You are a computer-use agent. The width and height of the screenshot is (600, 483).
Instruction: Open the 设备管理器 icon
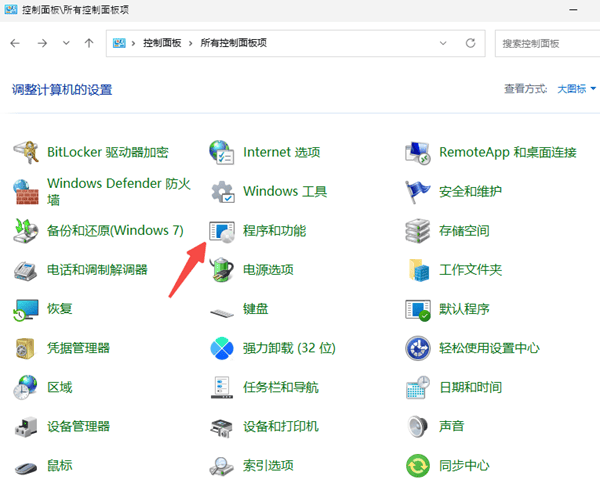[26, 427]
